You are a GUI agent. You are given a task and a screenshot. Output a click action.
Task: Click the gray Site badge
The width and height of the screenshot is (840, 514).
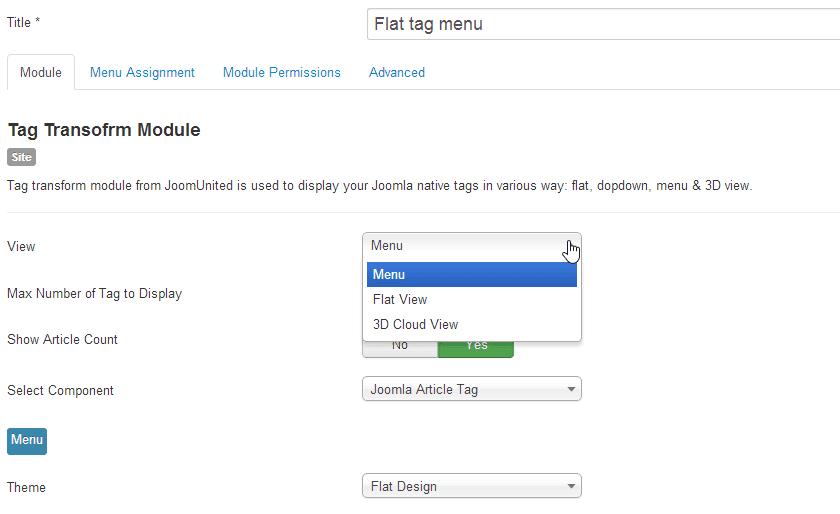point(21,157)
